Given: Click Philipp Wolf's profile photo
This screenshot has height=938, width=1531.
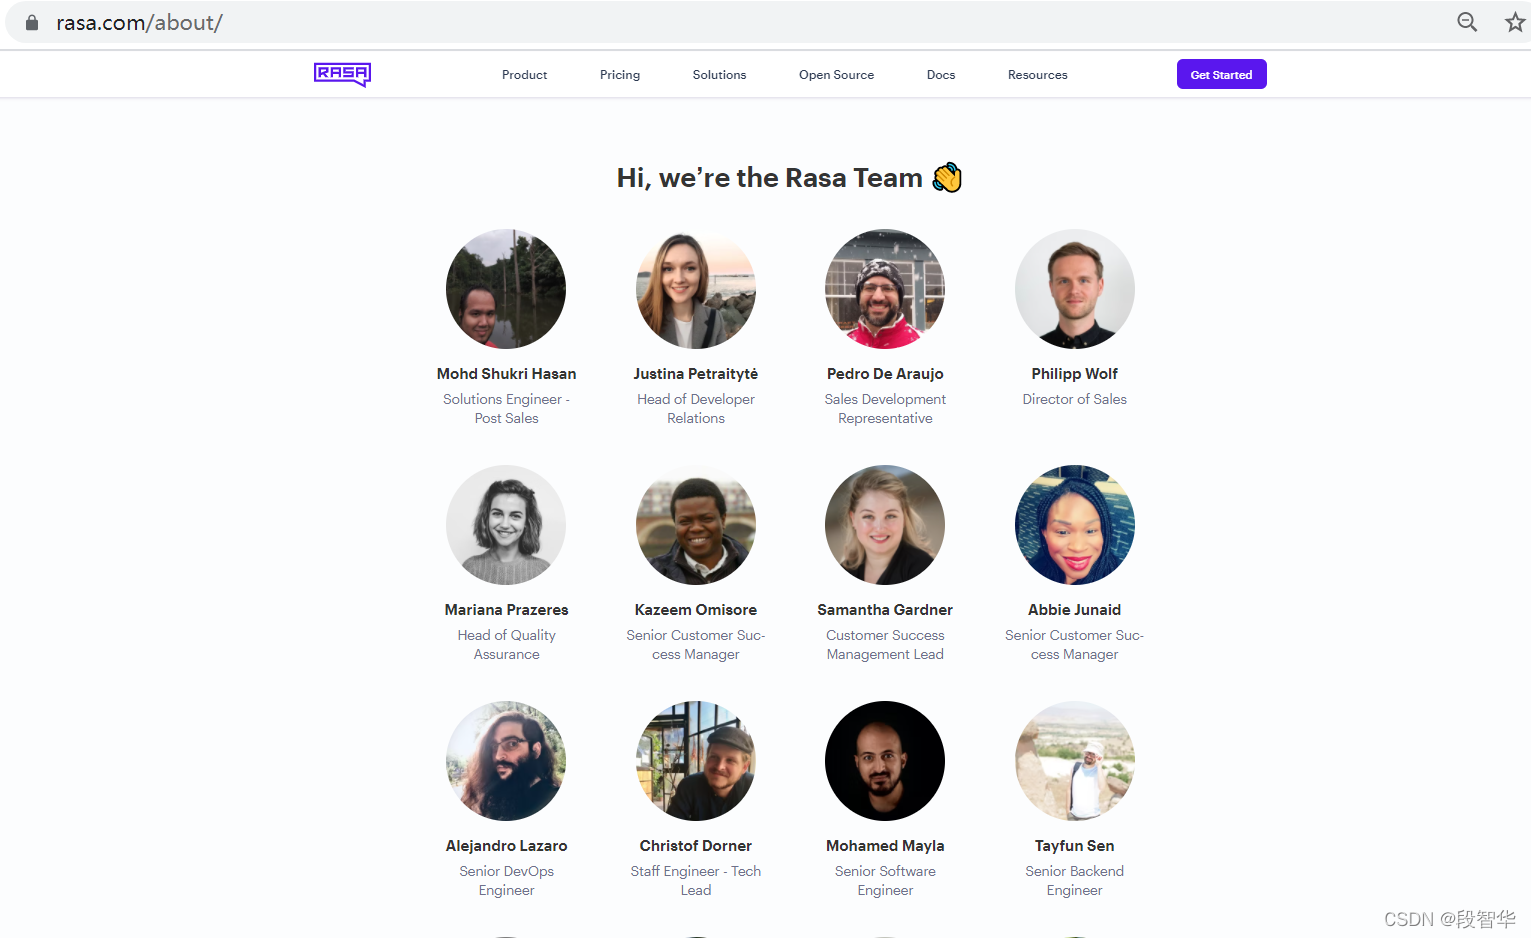Looking at the screenshot, I should tap(1075, 289).
